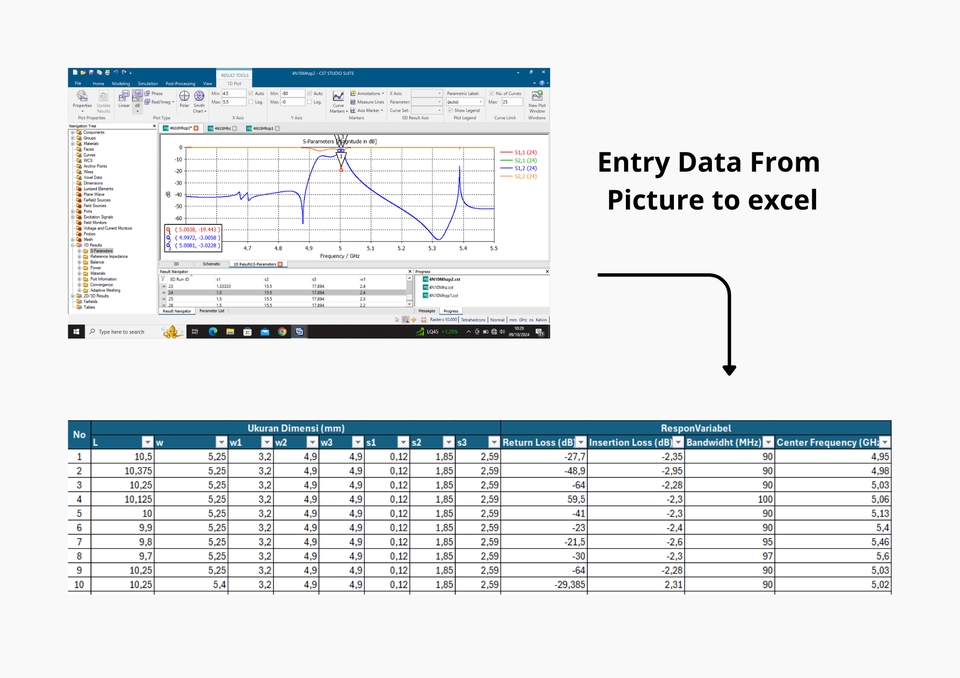Select the Polar plot icon
Viewport: 960px width, 678px height.
click(x=184, y=100)
